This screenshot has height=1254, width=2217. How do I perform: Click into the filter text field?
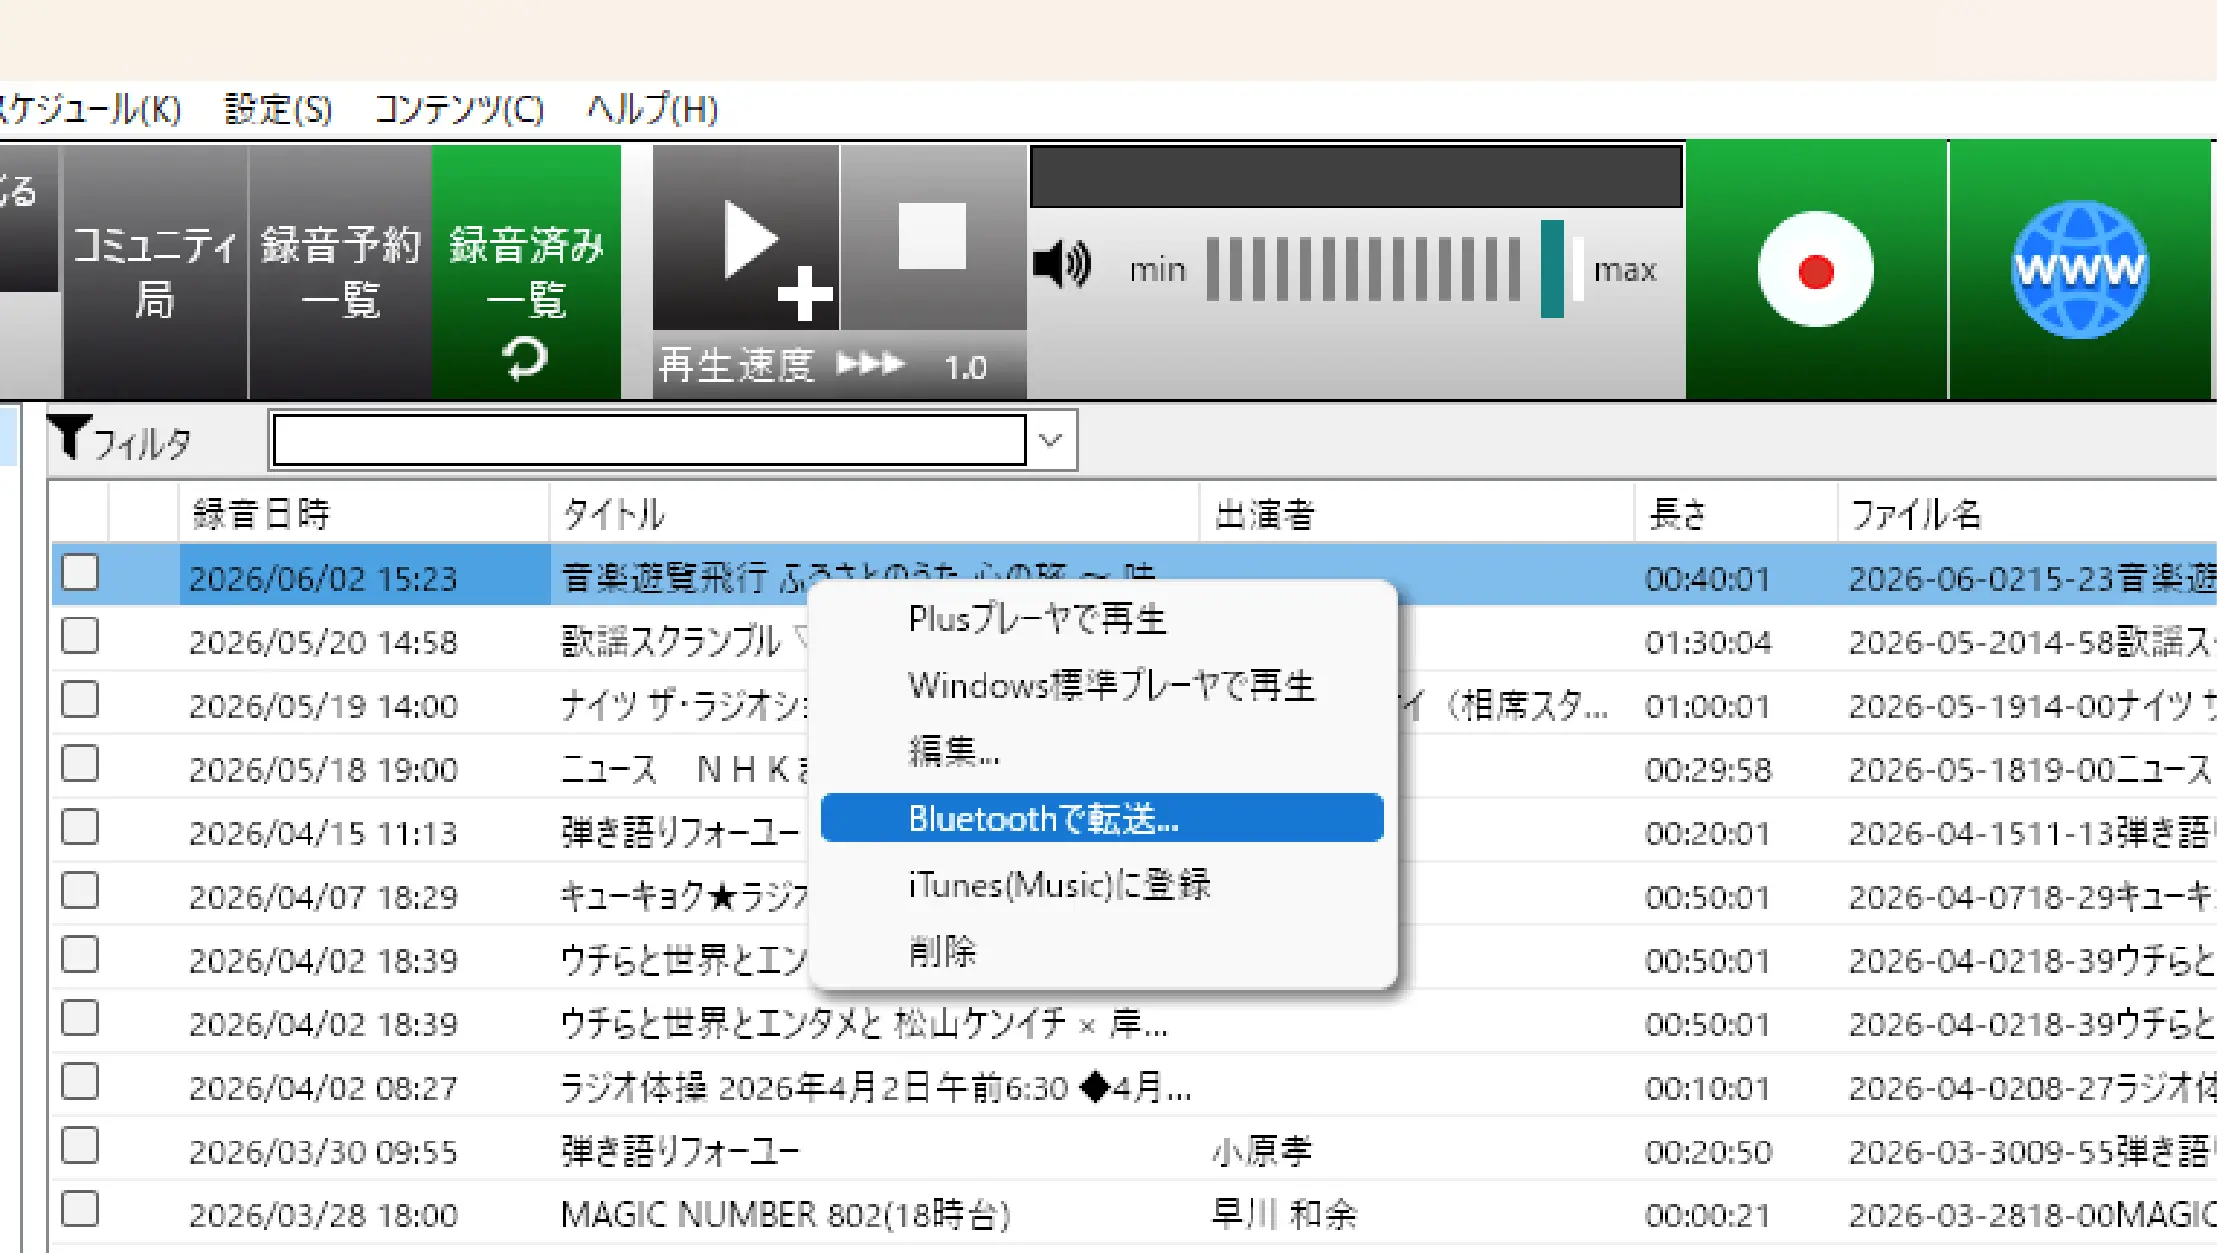pyautogui.click(x=649, y=440)
